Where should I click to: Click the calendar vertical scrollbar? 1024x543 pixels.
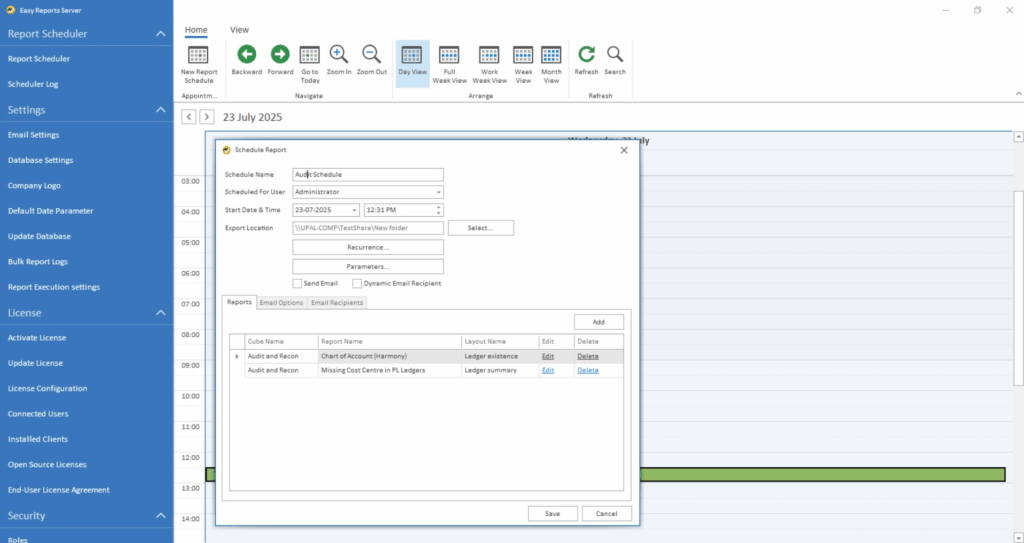(1018, 288)
